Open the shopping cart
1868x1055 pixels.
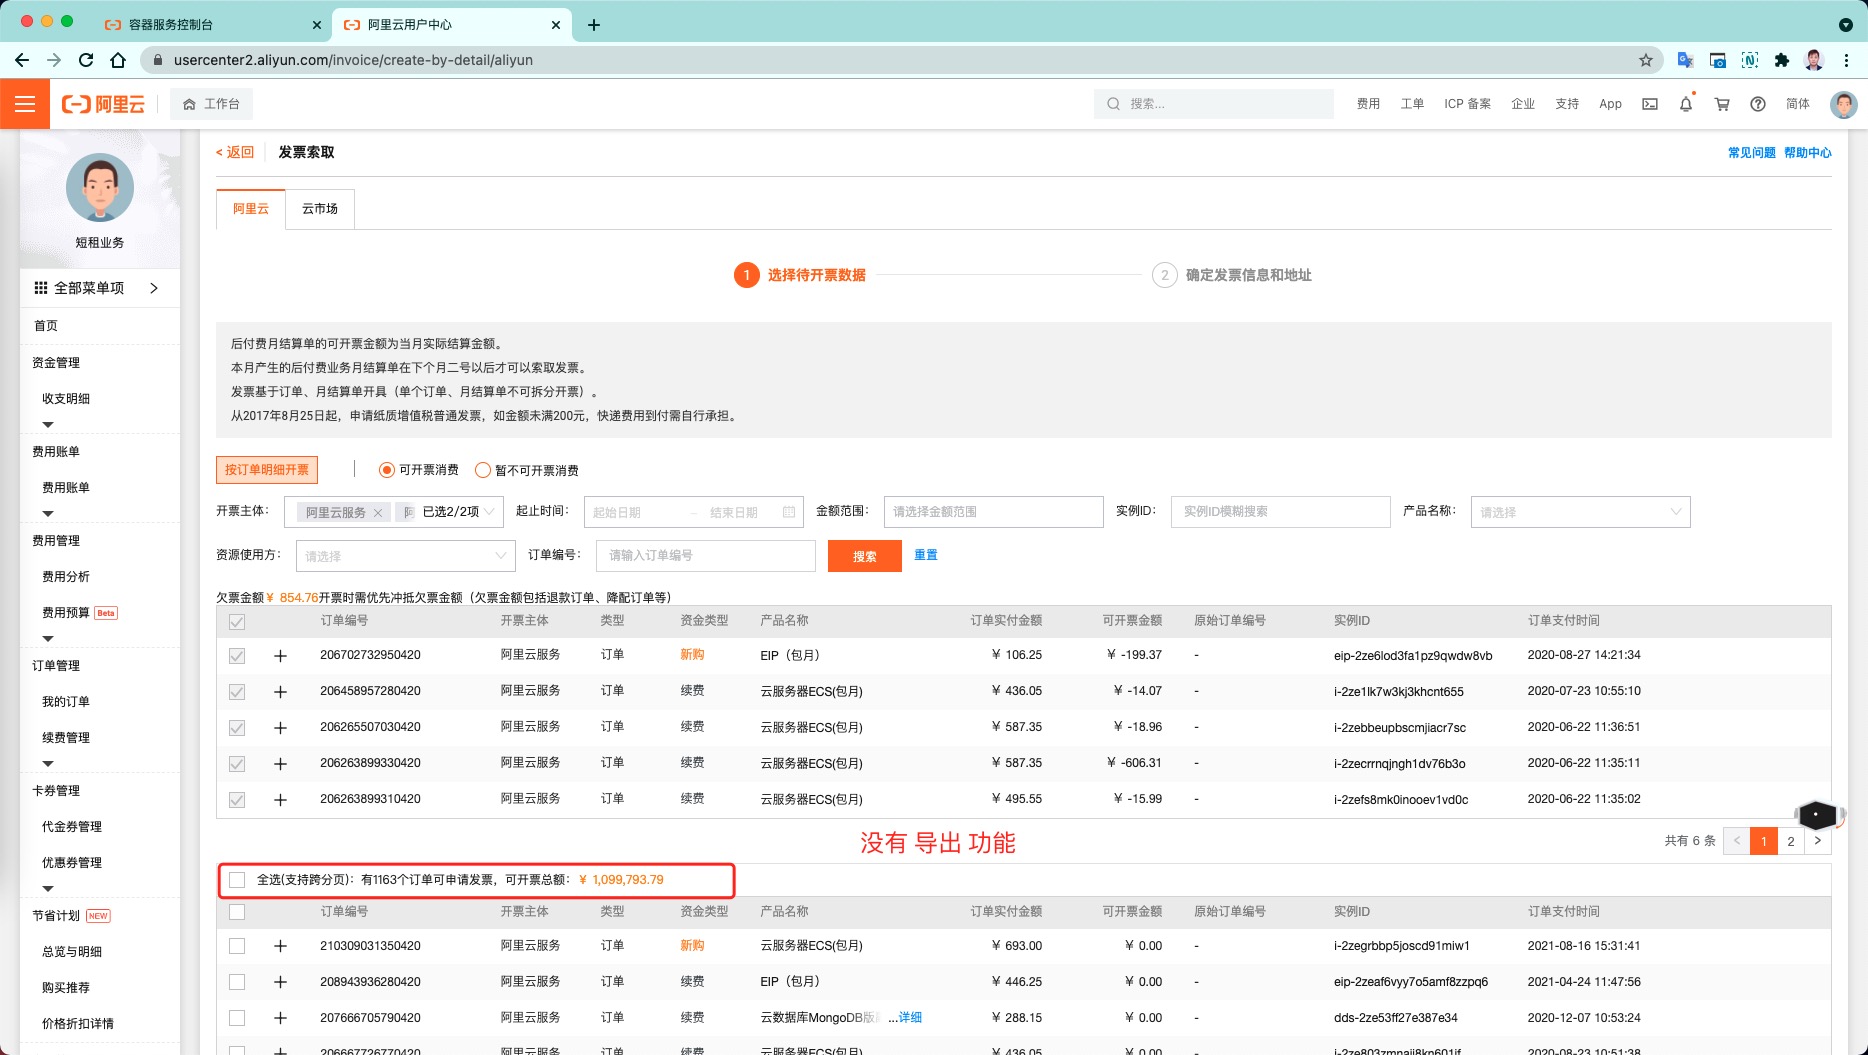[x=1722, y=104]
